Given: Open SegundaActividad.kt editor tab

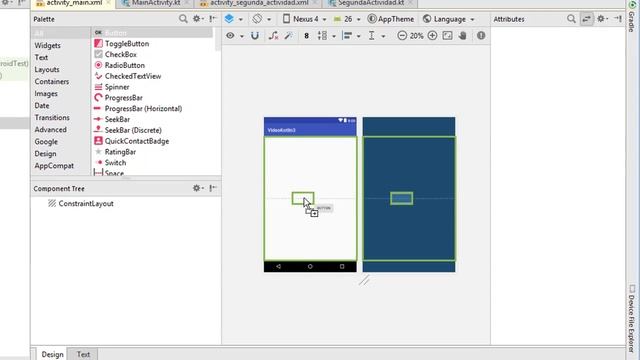Looking at the screenshot, I should [371, 3].
